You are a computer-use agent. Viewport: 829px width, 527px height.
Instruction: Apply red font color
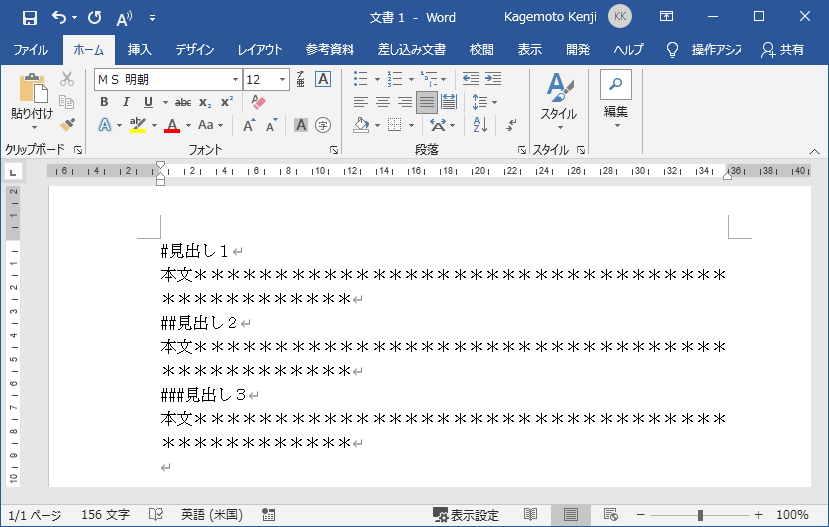[x=172, y=125]
